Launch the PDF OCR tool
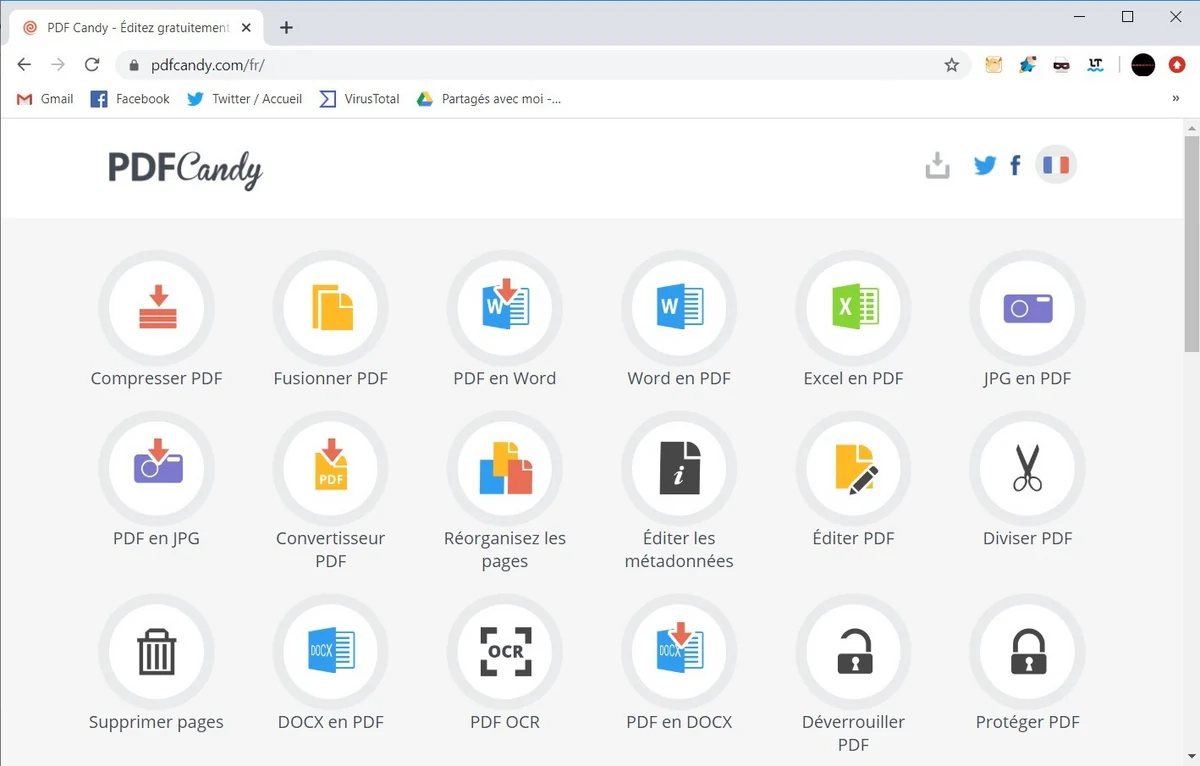This screenshot has width=1200, height=766. 504,651
